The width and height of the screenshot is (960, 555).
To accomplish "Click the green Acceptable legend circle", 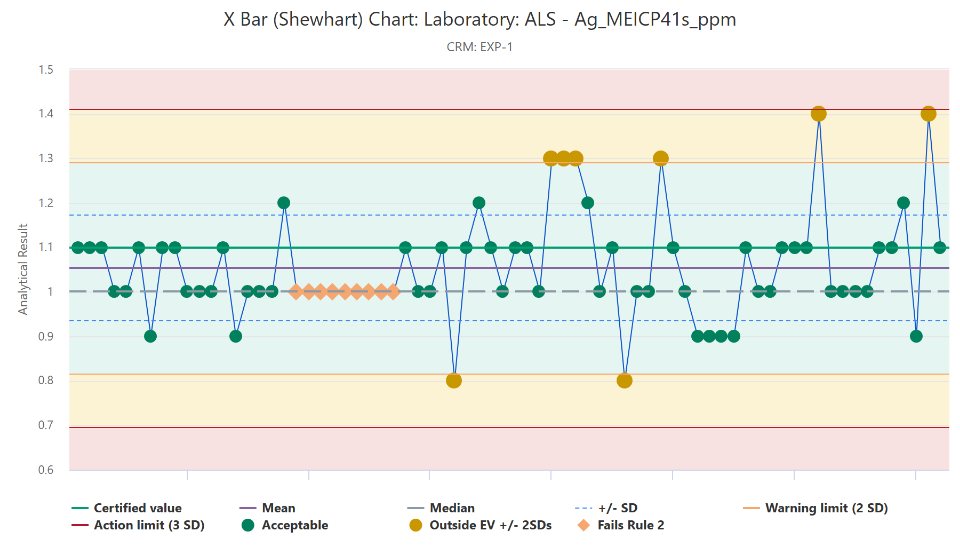I will click(x=247, y=525).
